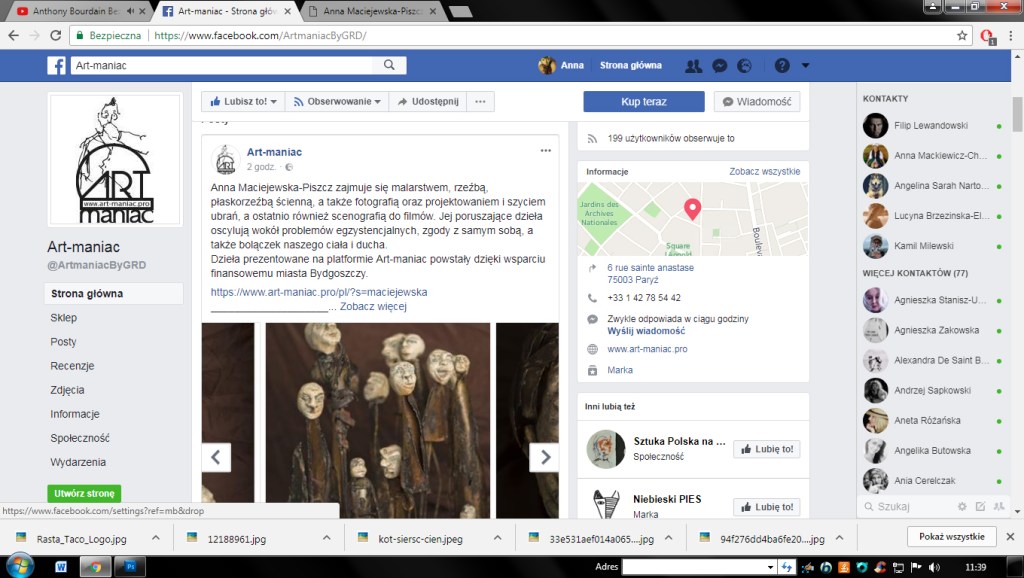
Task: Like the Sztuka Polska na... page
Action: 766,449
